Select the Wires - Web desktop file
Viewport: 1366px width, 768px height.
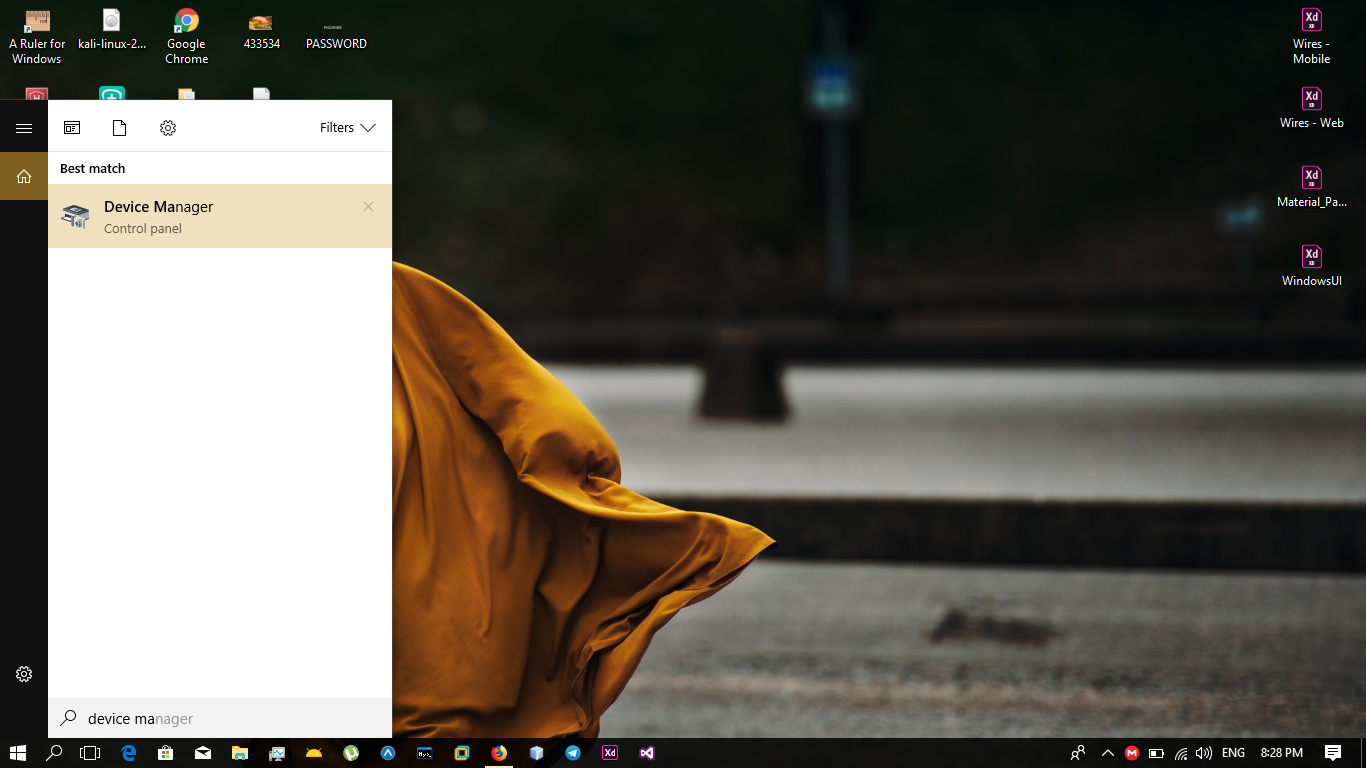coord(1311,108)
